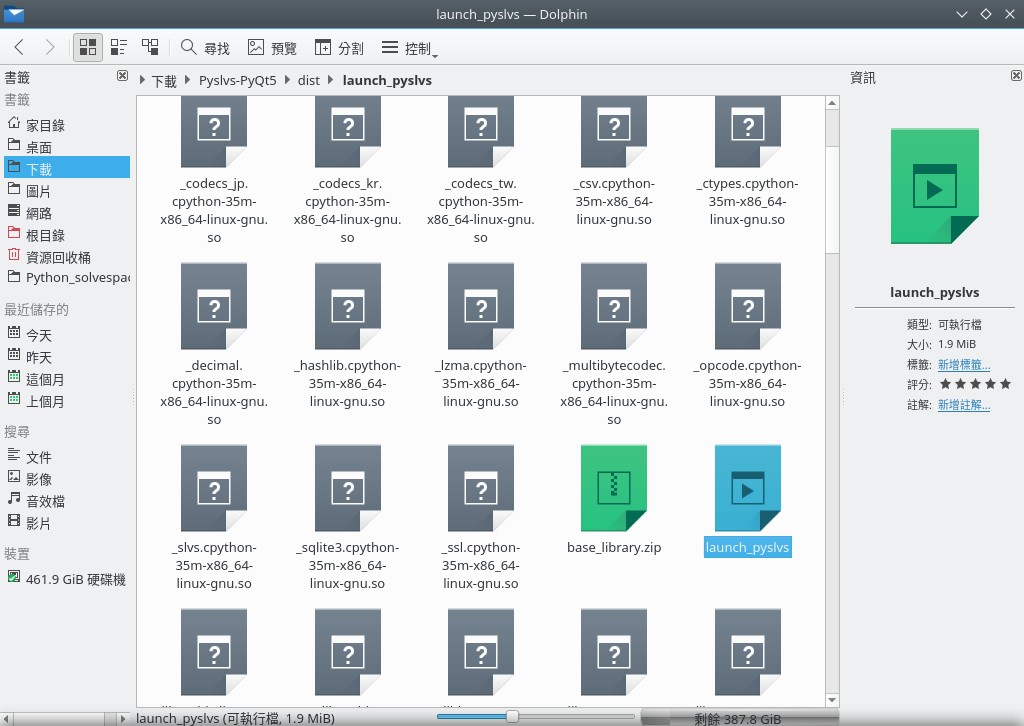1024x726 pixels.
Task: Select the _multibytecodec.cpython file
Action: point(614,345)
